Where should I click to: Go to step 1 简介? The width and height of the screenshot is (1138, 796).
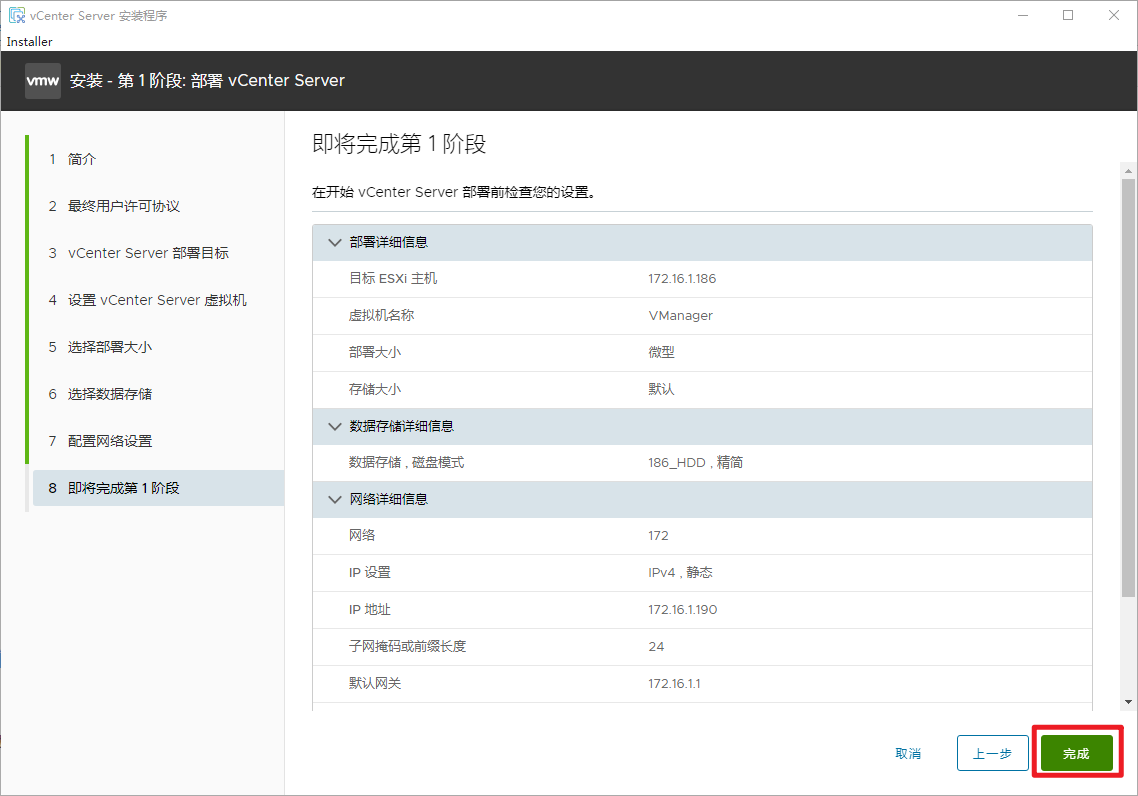82,159
